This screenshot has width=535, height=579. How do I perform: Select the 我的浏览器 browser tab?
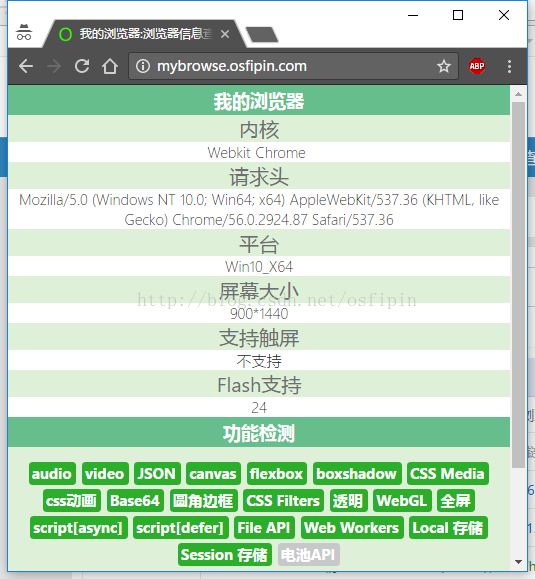(x=144, y=34)
